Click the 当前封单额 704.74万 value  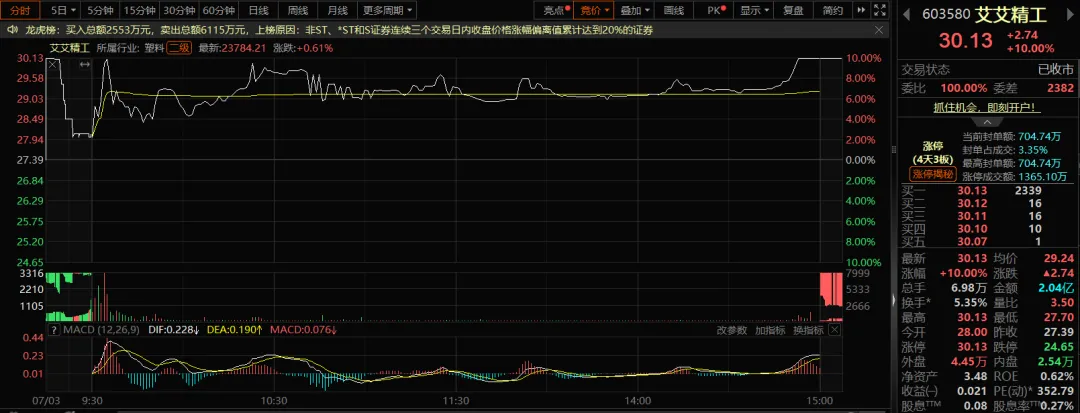(x=1040, y=137)
